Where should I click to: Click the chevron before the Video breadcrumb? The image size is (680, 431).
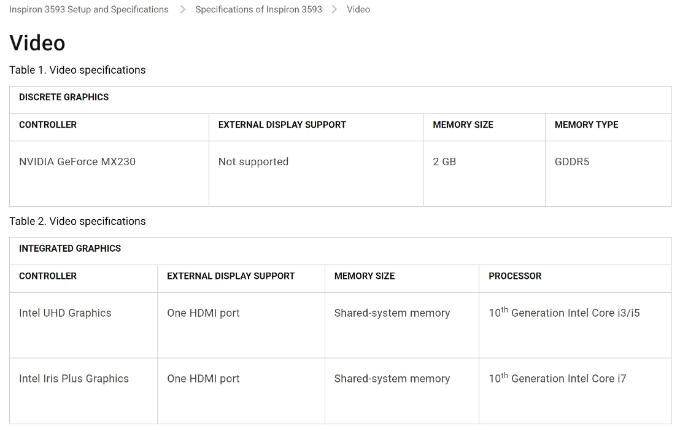[x=335, y=9]
